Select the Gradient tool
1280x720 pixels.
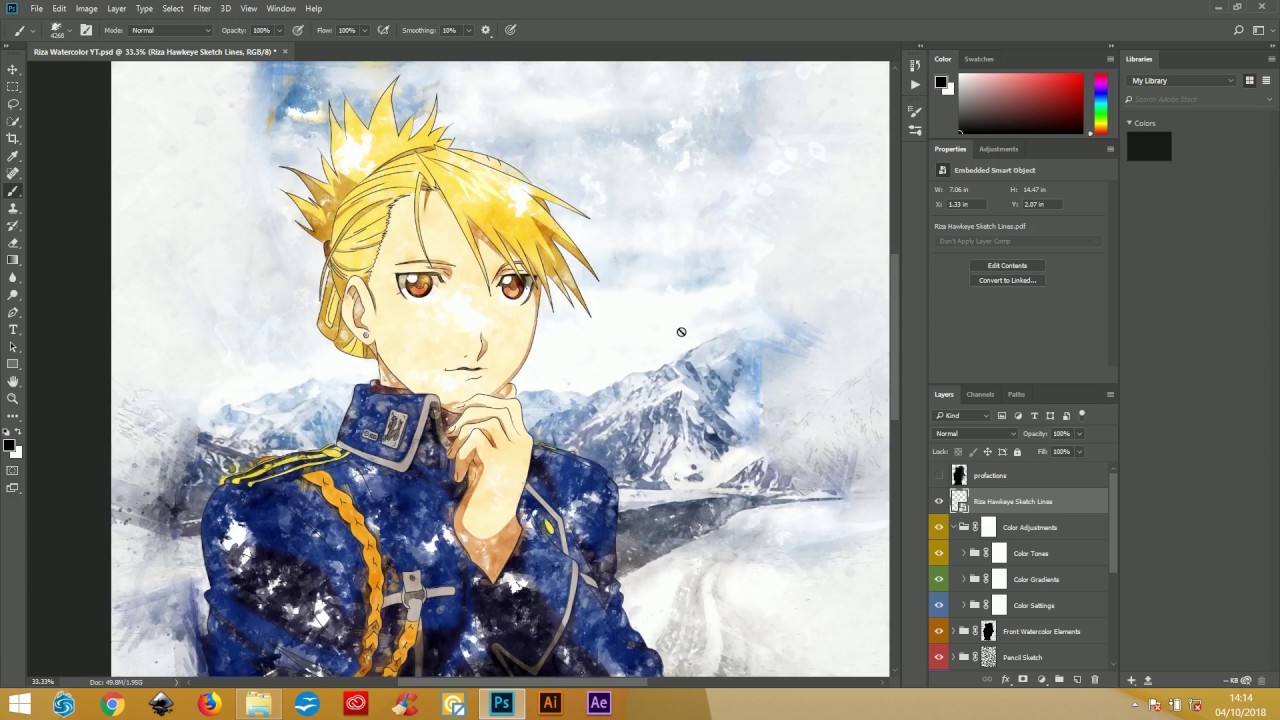pos(13,260)
